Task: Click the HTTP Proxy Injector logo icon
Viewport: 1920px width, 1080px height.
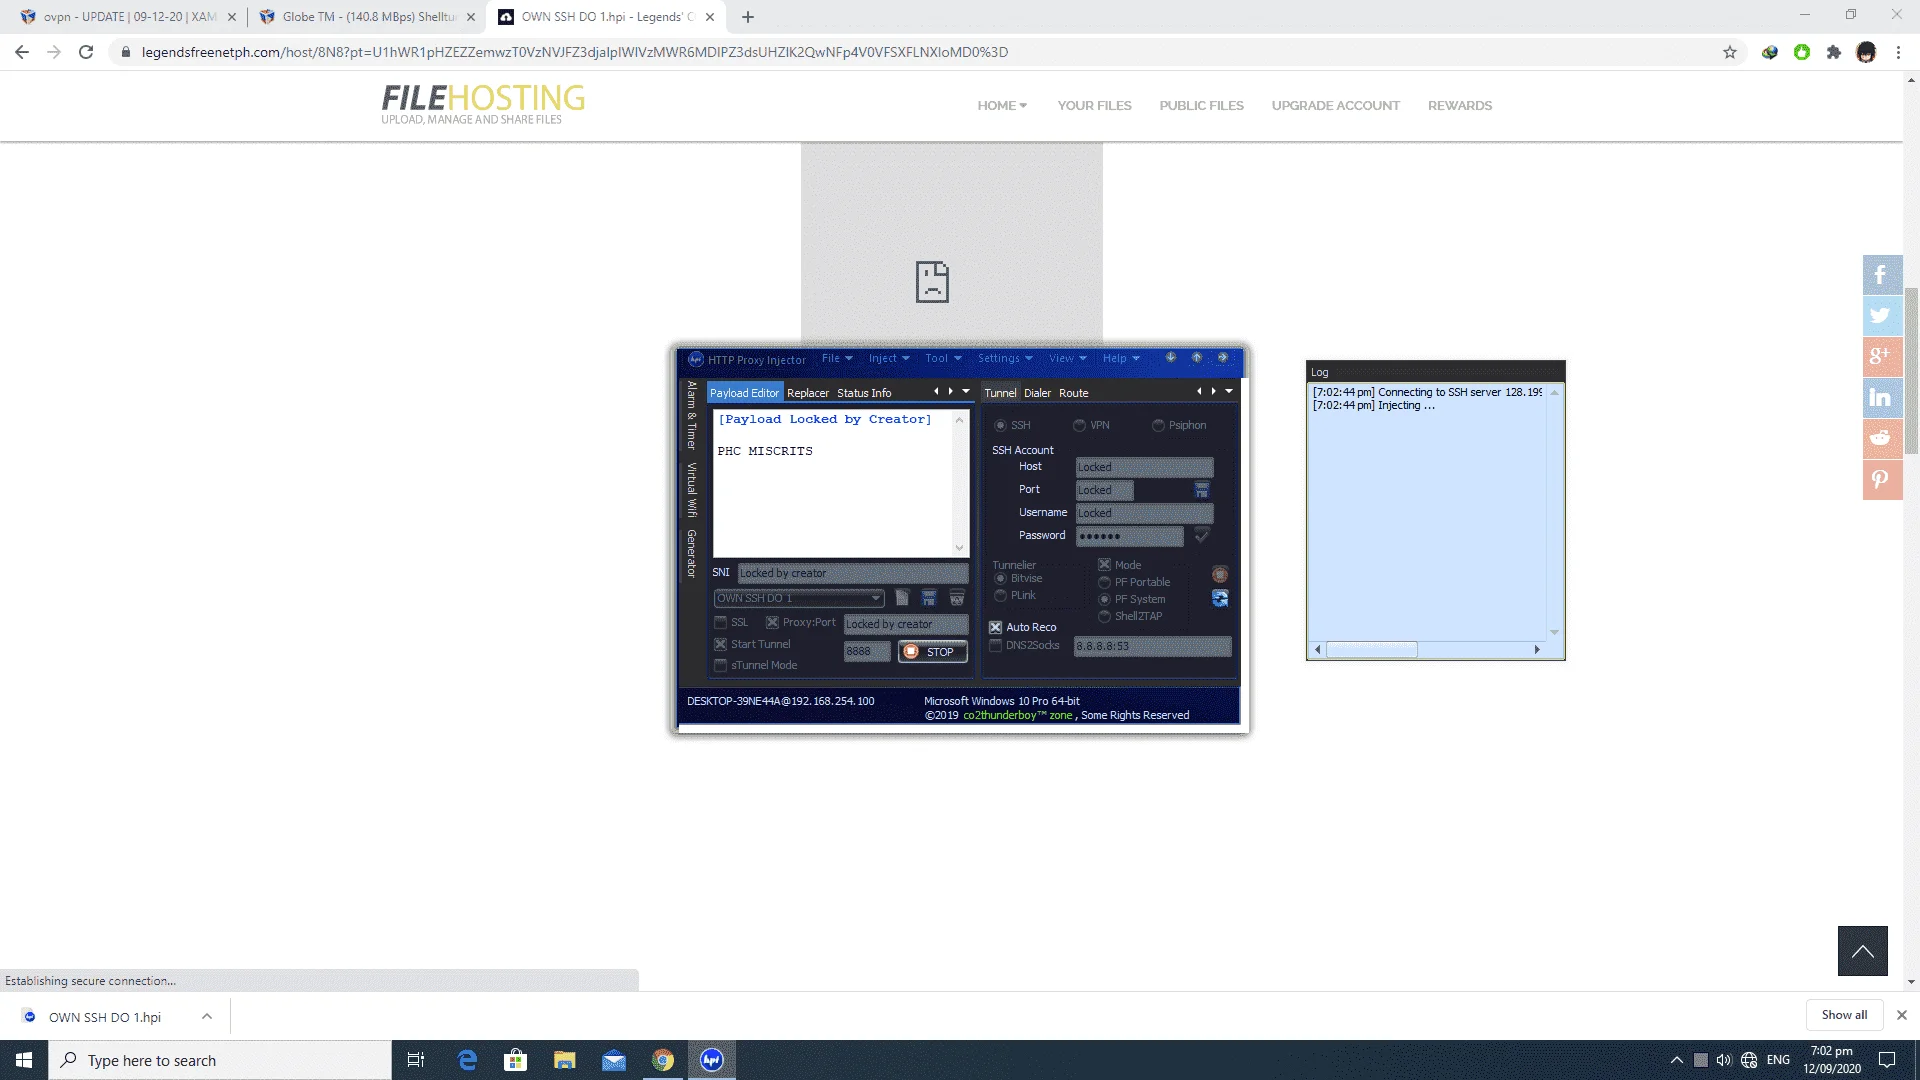Action: (696, 359)
